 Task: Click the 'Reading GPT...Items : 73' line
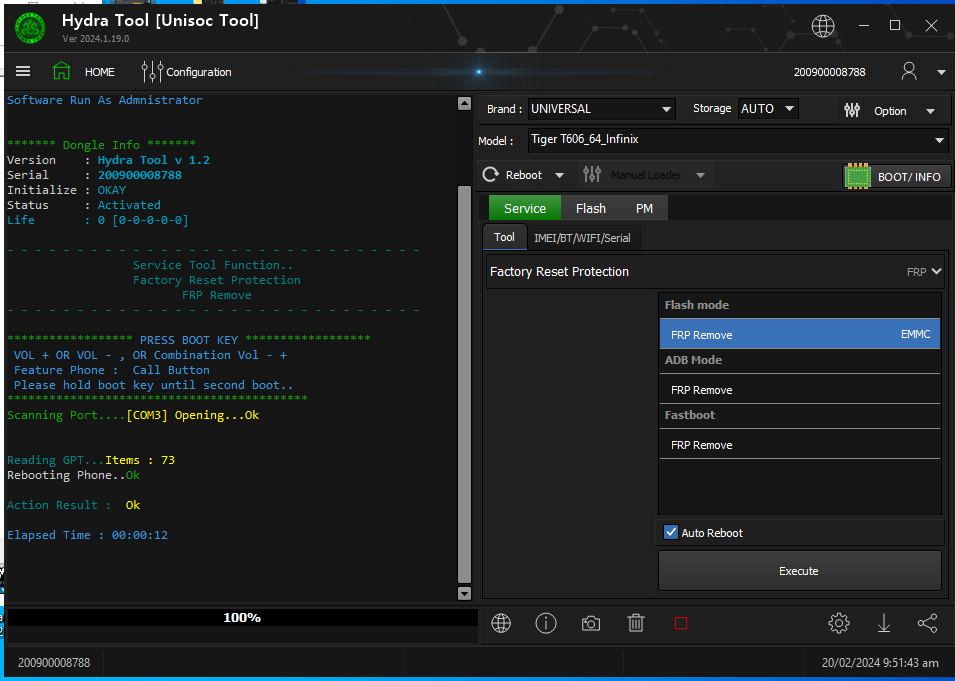(x=91, y=460)
